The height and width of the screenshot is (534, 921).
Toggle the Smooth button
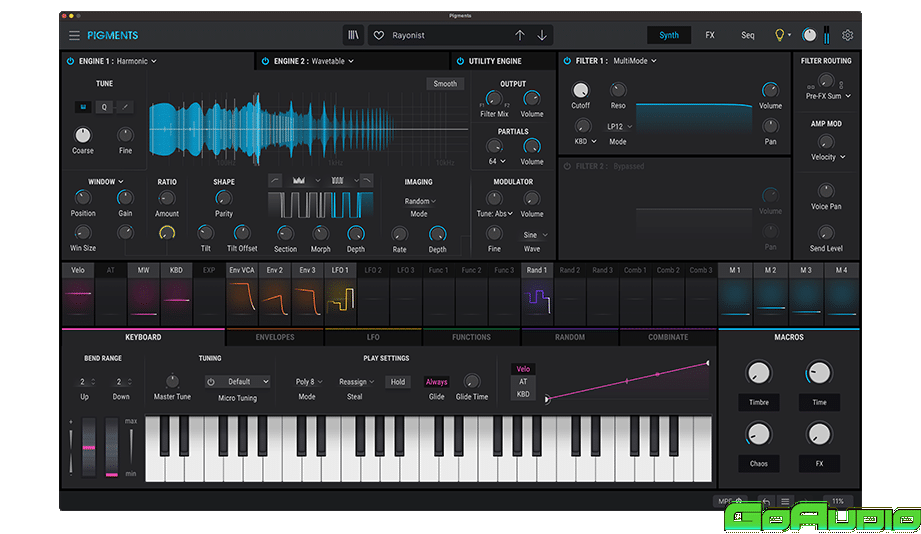[445, 84]
